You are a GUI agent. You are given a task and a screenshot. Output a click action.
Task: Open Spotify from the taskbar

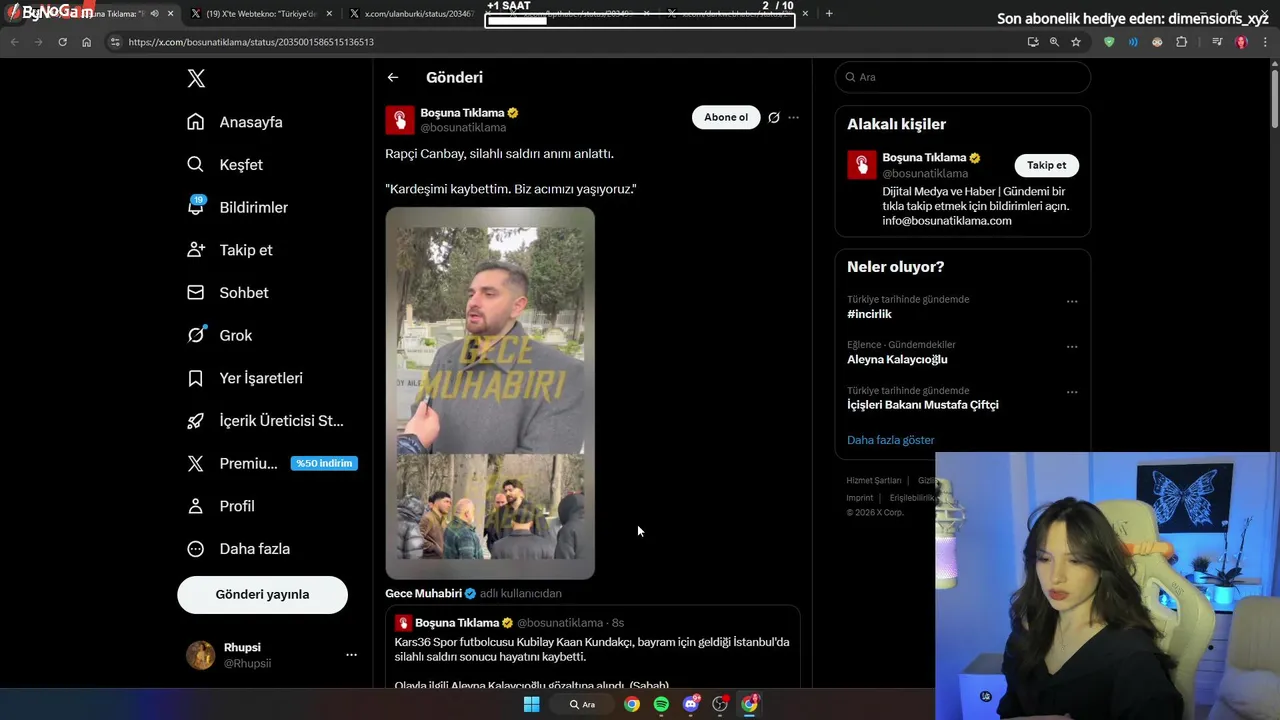[x=661, y=704]
